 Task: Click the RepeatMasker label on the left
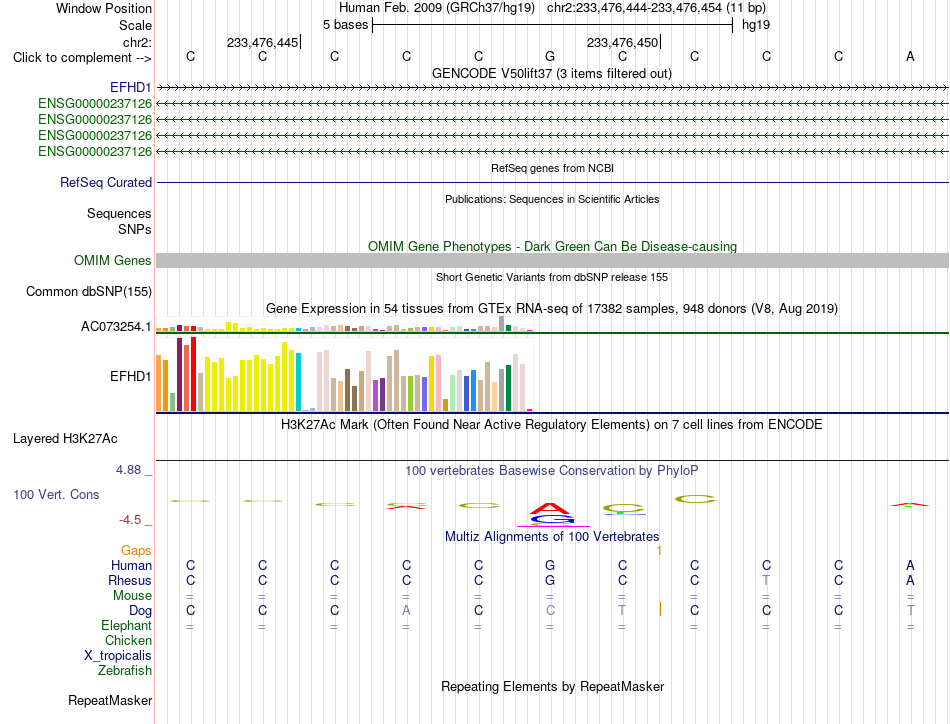[x=110, y=700]
